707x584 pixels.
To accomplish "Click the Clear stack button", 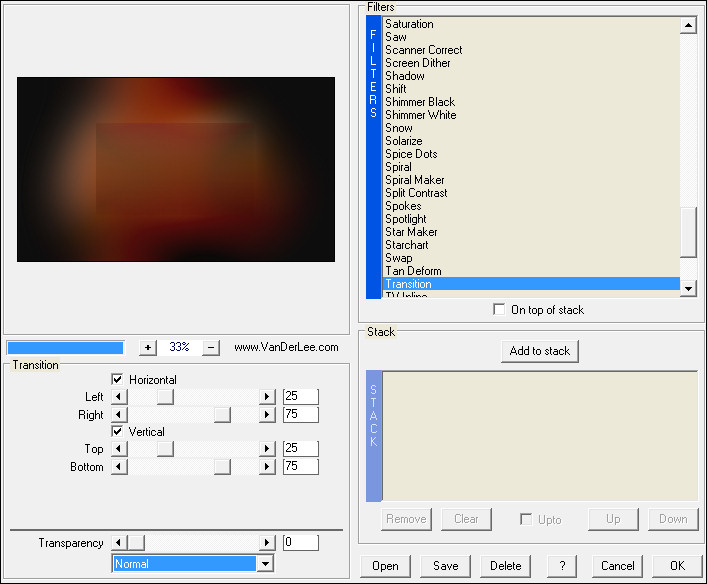I will click(x=466, y=519).
